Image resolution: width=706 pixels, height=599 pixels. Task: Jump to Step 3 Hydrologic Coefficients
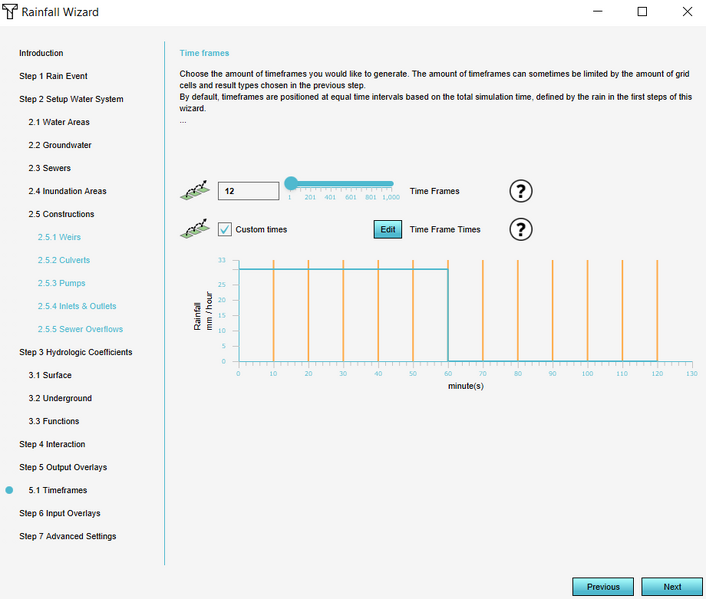click(75, 352)
